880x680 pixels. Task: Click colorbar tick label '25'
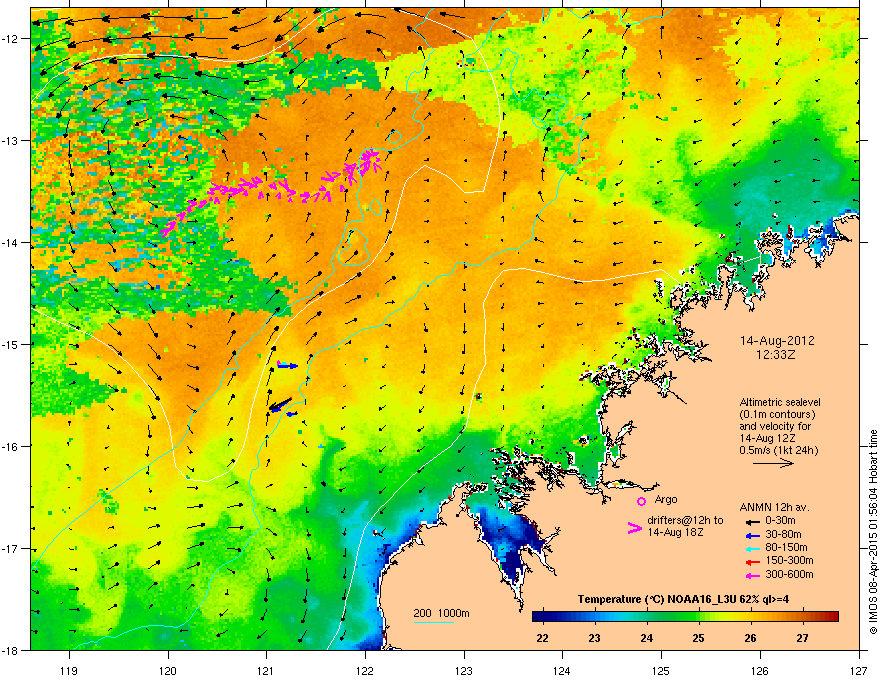698,638
